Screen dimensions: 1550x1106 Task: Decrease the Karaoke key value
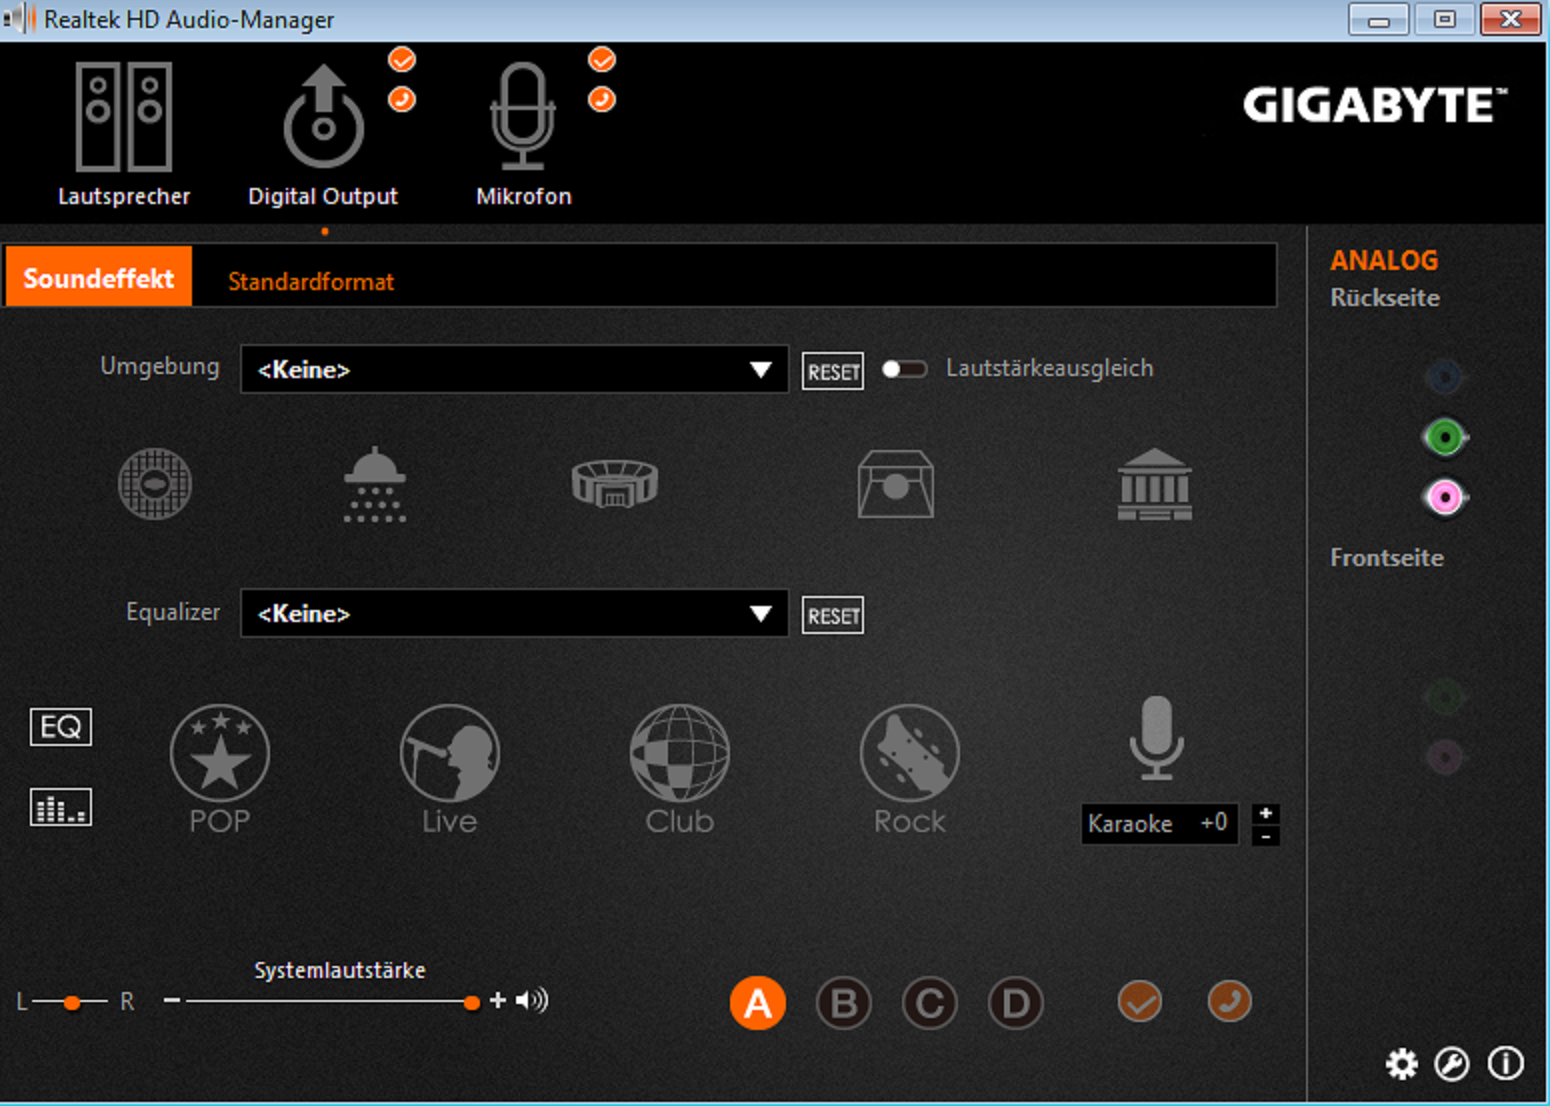pyautogui.click(x=1266, y=836)
